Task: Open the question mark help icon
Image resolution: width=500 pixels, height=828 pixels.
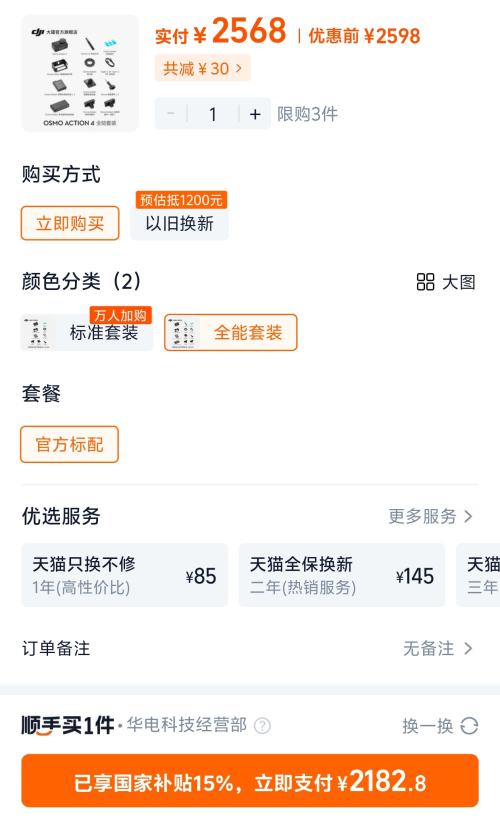Action: [262, 726]
